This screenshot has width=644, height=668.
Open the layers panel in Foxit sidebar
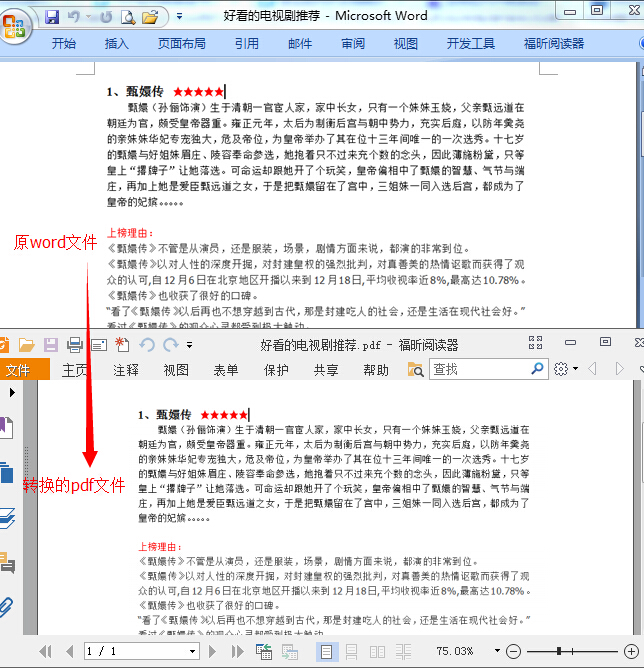pos(6,517)
